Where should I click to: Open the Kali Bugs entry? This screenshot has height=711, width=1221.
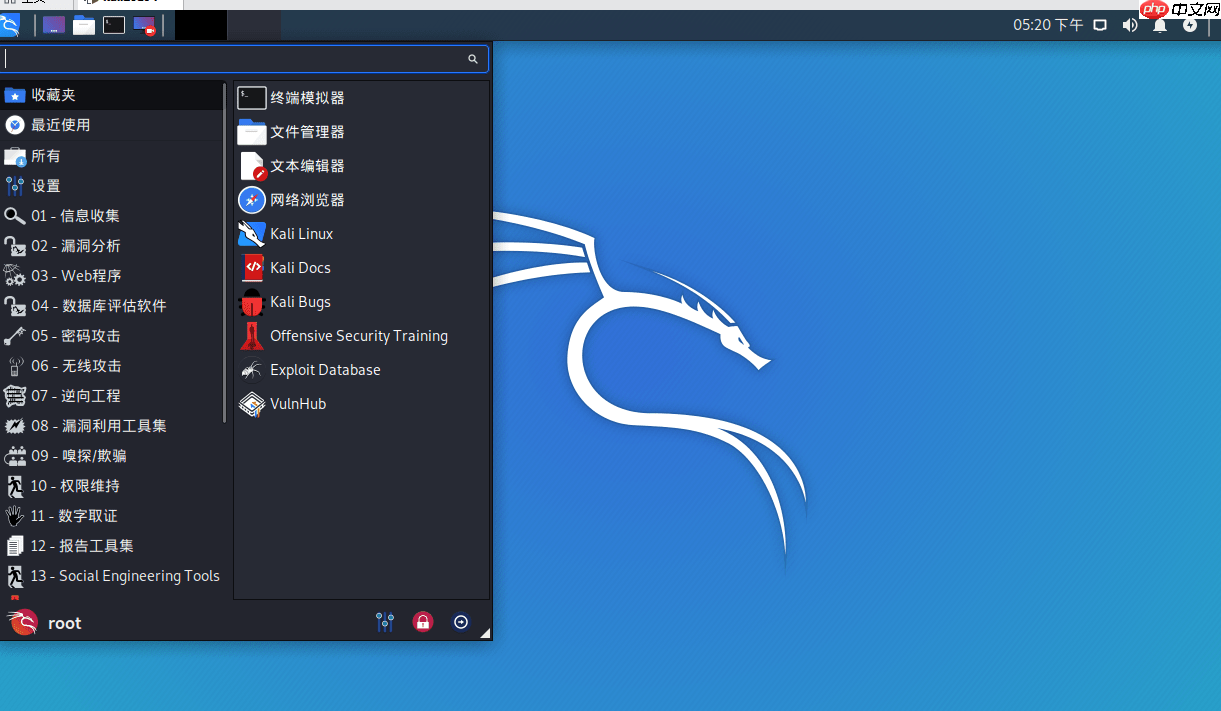coord(361,302)
